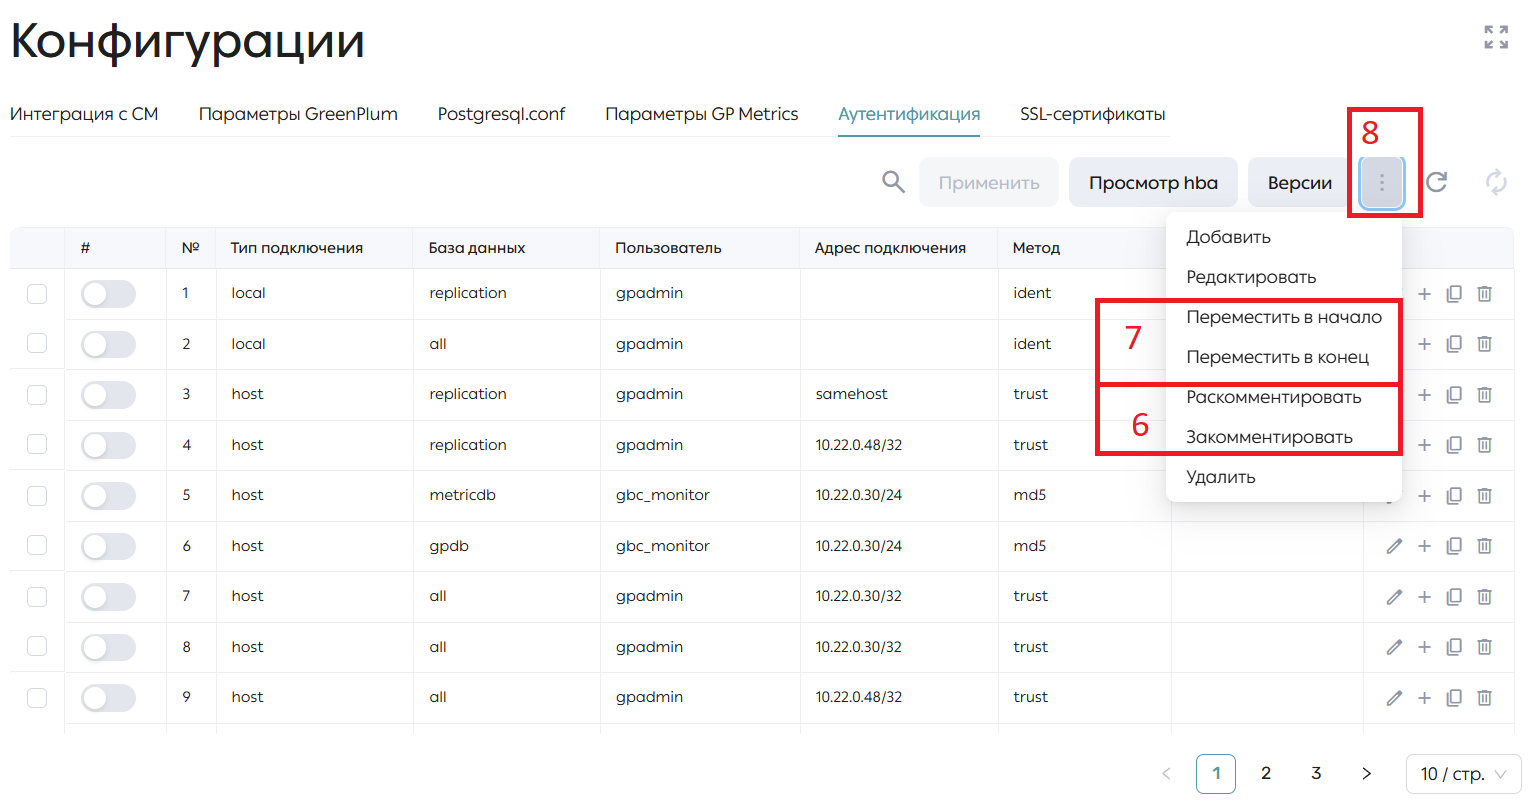Select the Аутентификация tab
Screen dimensions: 1533x804
pos(909,114)
